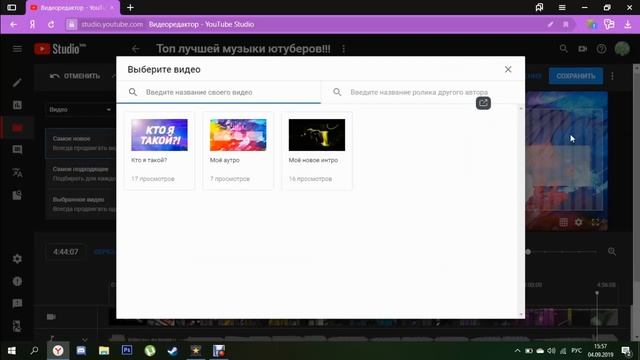
Task: Open the Analytics icon in sidebar
Action: (x=17, y=105)
